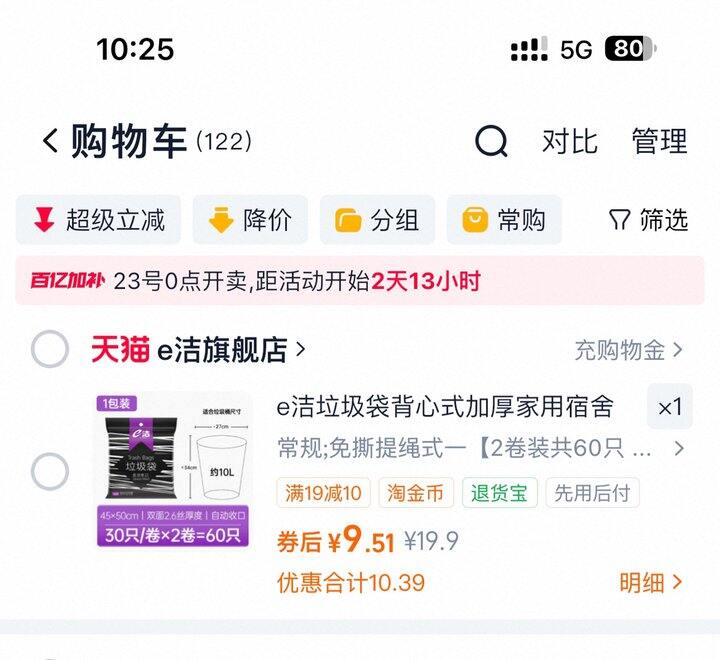Expand 明细 discount details
The width and height of the screenshot is (720, 660).
pos(651,582)
